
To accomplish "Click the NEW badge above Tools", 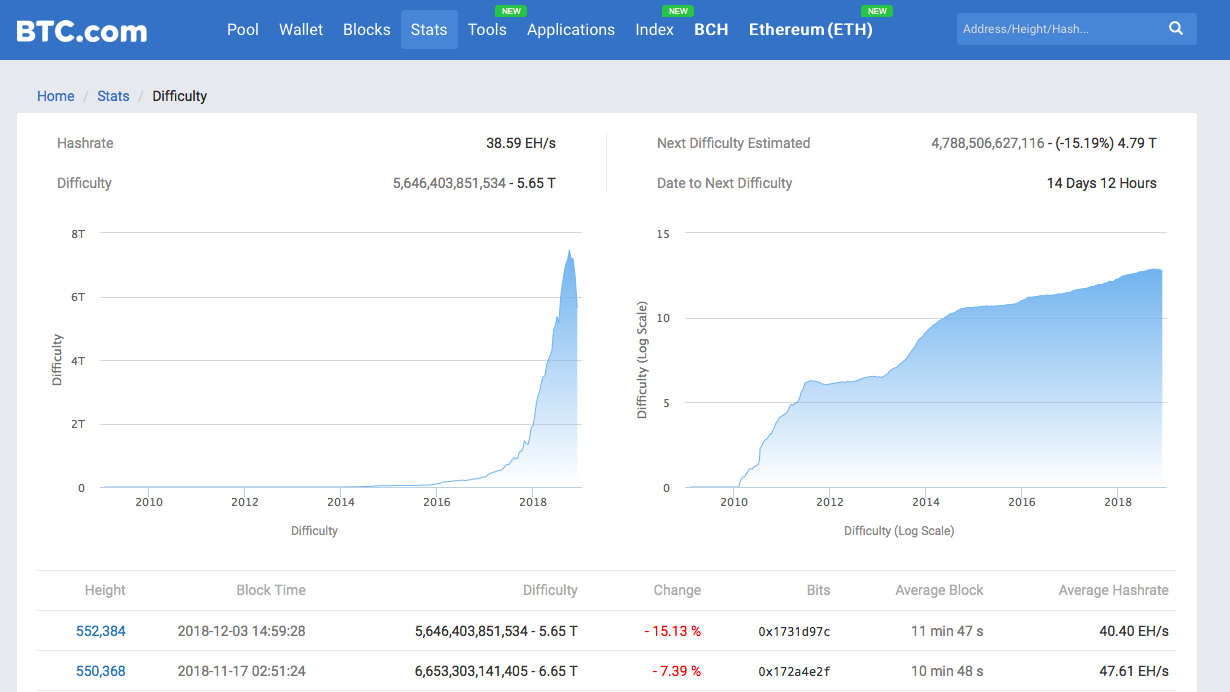I will [511, 11].
